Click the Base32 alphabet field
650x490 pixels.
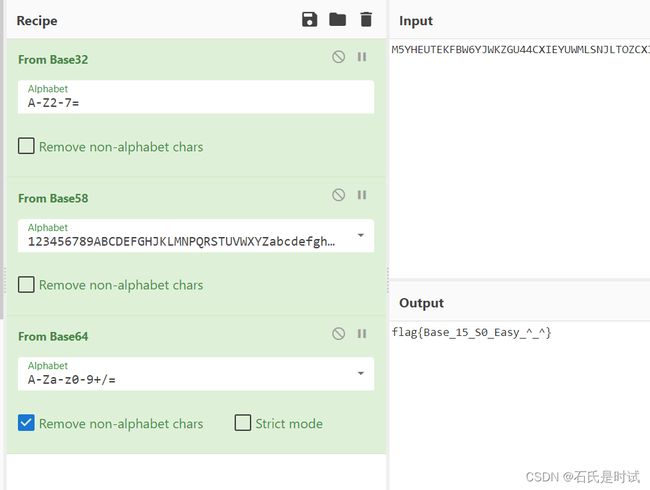point(196,97)
